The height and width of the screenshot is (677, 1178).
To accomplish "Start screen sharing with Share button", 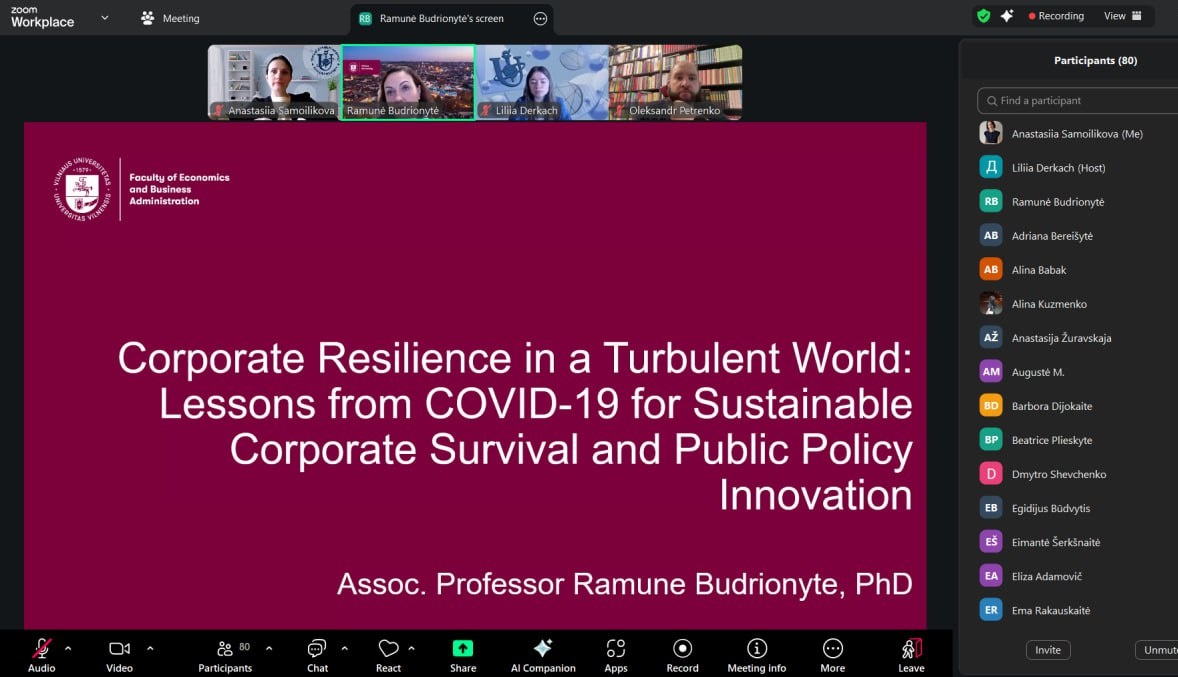I will pyautogui.click(x=462, y=649).
